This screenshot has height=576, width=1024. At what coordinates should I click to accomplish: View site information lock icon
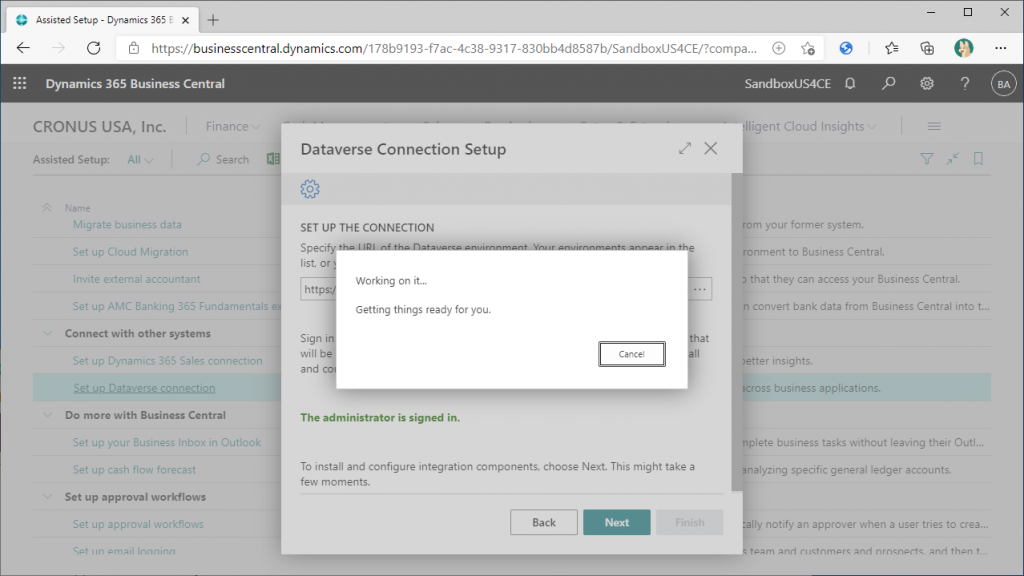pos(134,48)
